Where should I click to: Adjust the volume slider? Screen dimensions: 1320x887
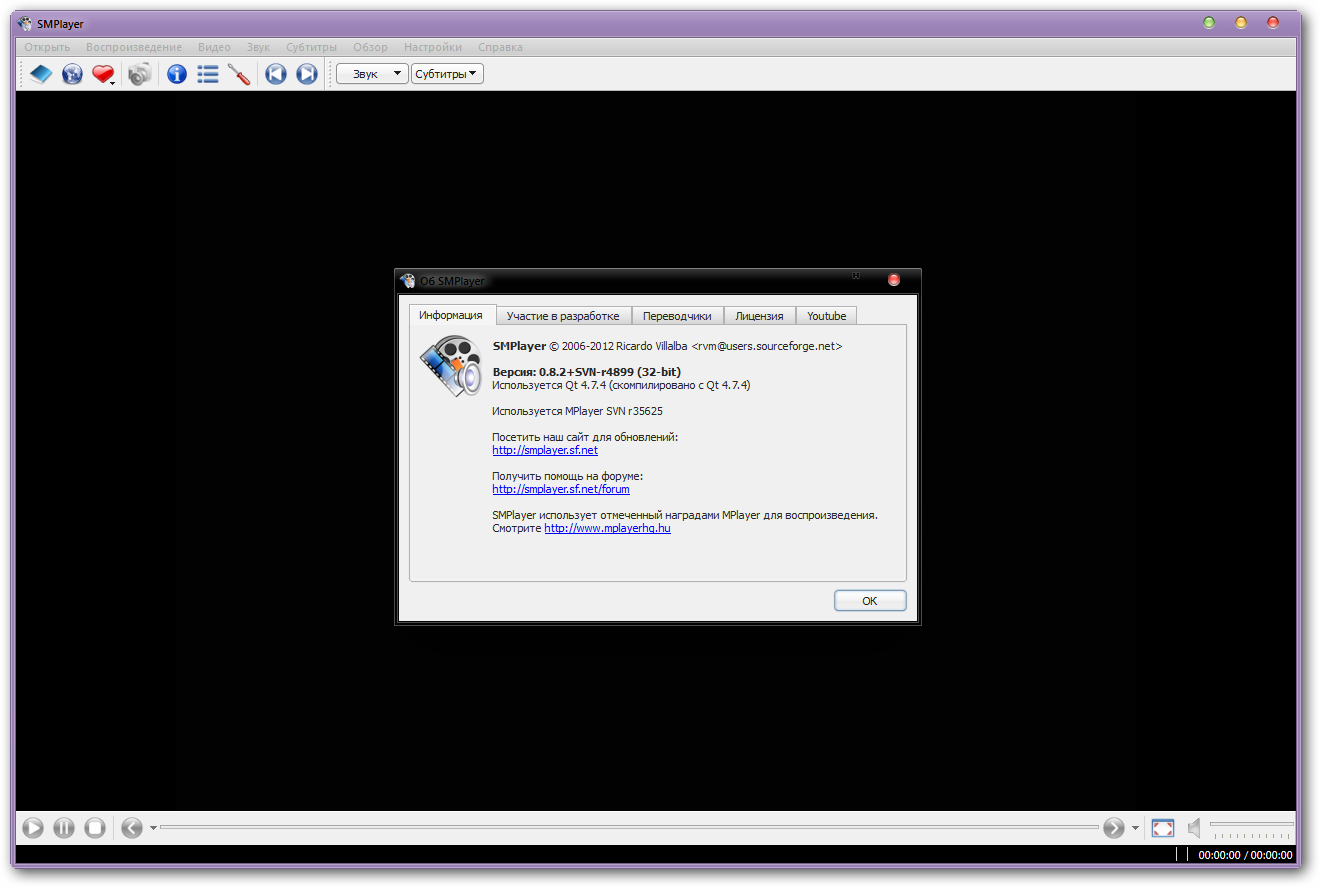[x=1251, y=828]
